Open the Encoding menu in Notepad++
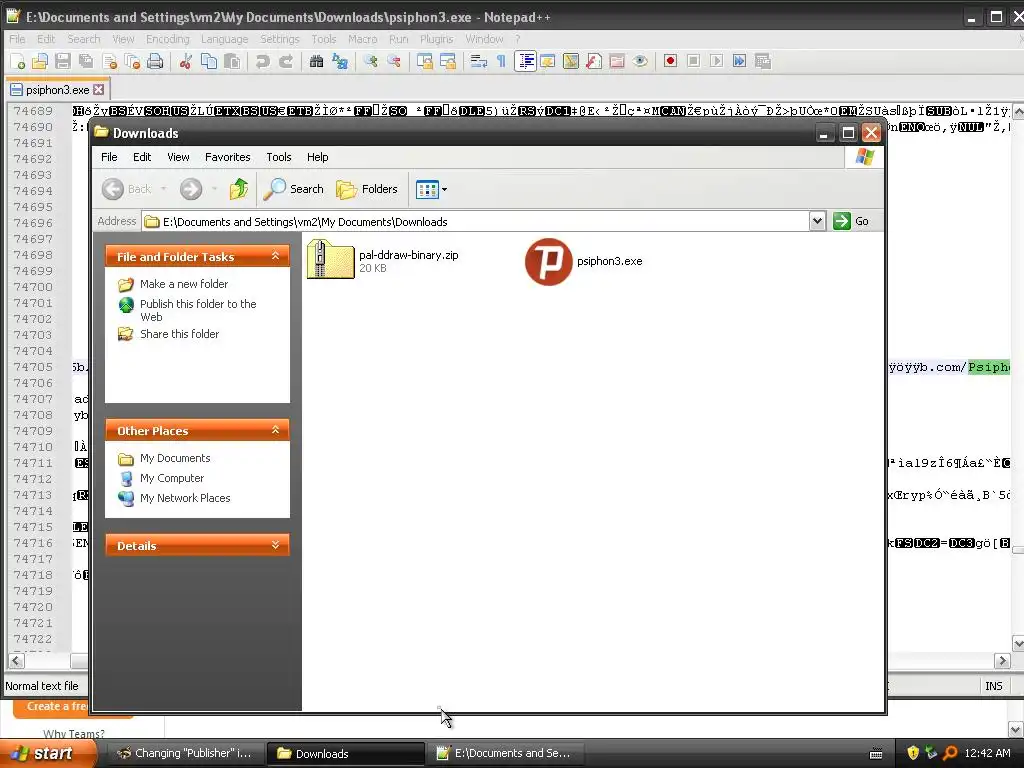The image size is (1024, 768). [x=167, y=39]
